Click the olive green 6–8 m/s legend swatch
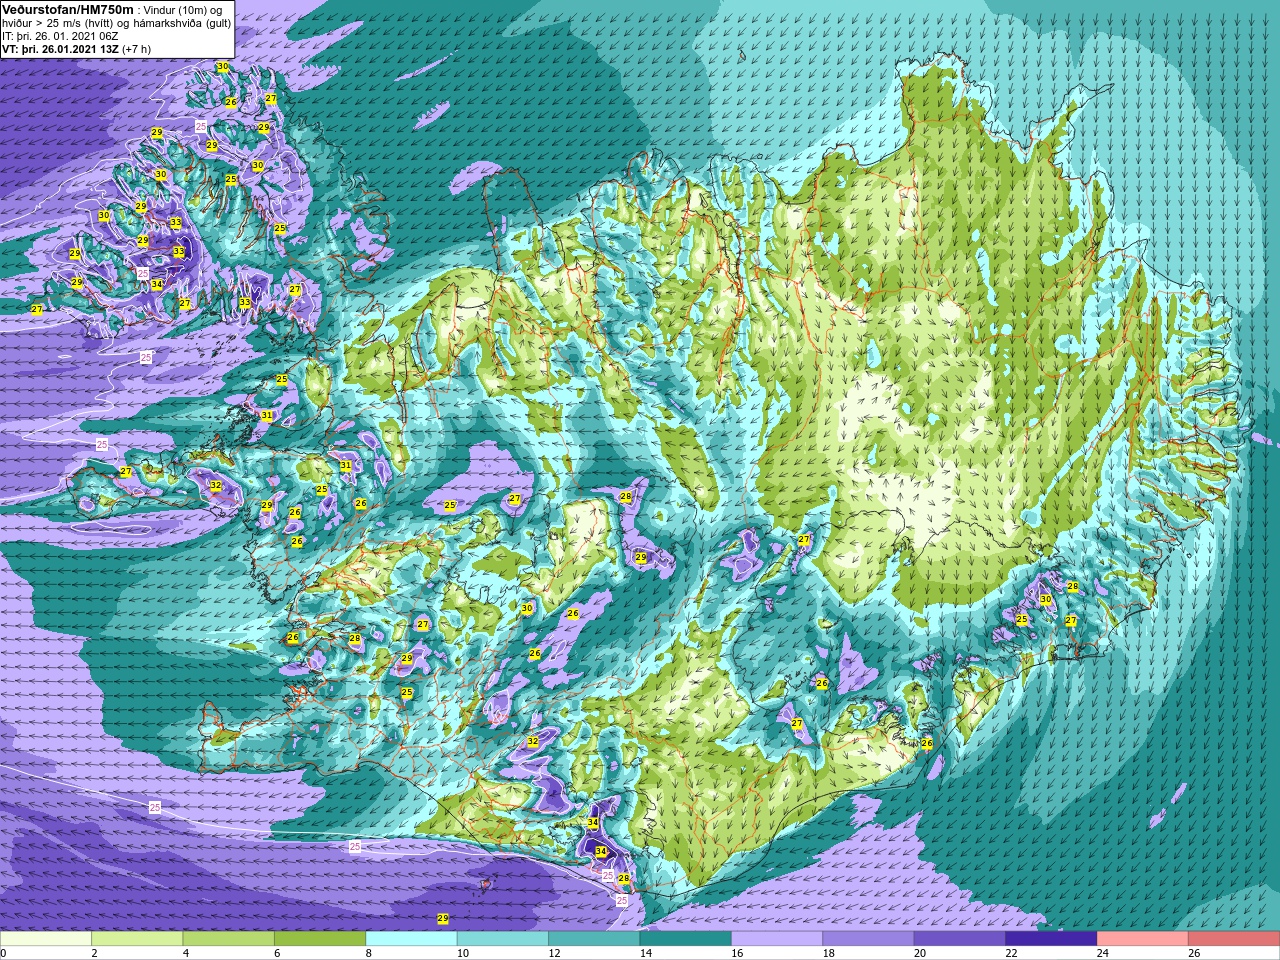 pyautogui.click(x=320, y=939)
